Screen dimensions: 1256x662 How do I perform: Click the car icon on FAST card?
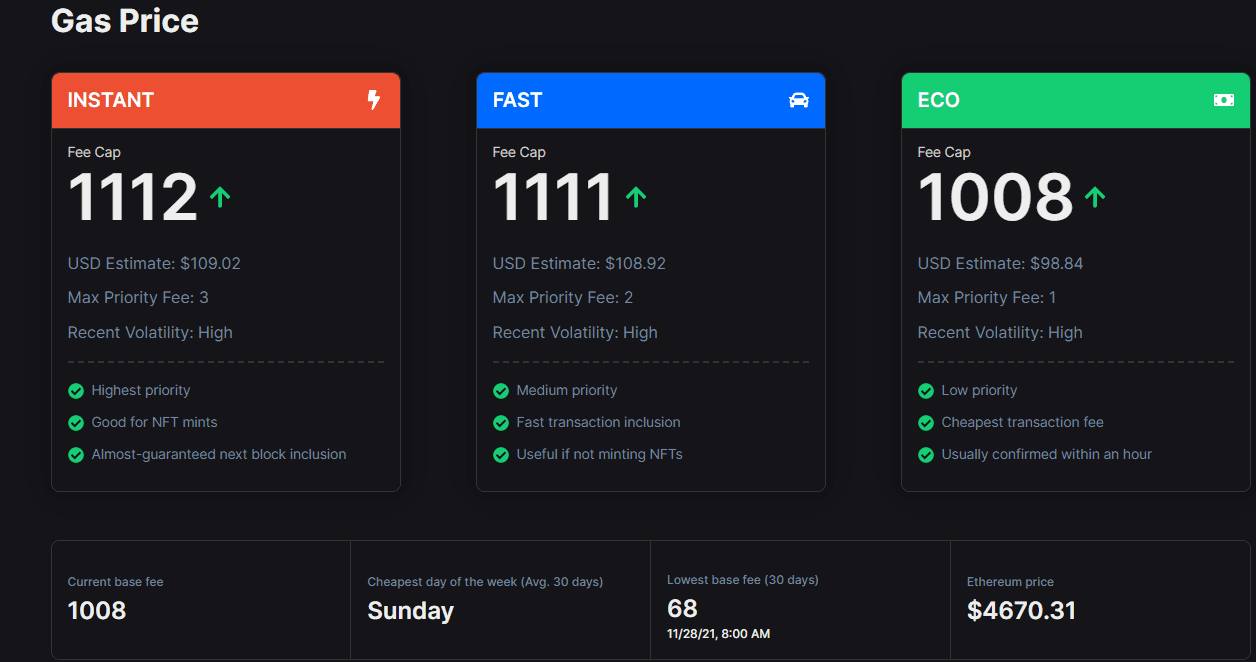pos(799,100)
